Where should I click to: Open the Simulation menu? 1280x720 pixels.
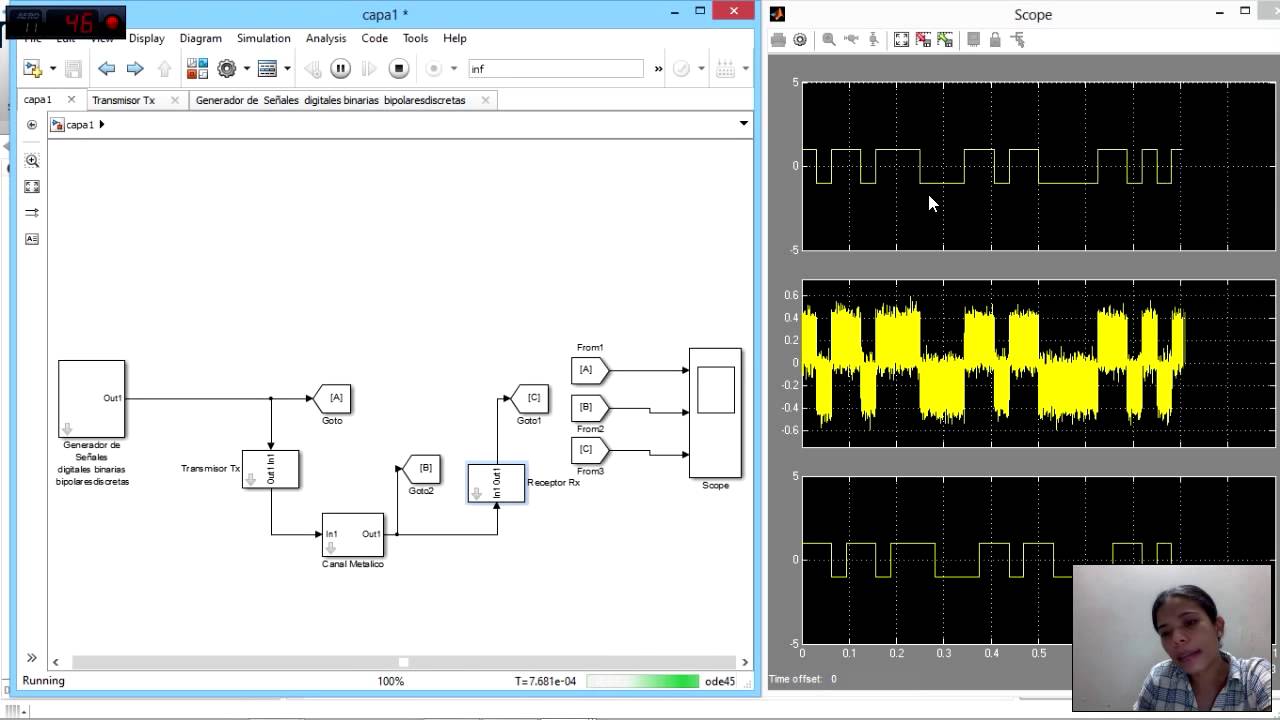pyautogui.click(x=264, y=38)
